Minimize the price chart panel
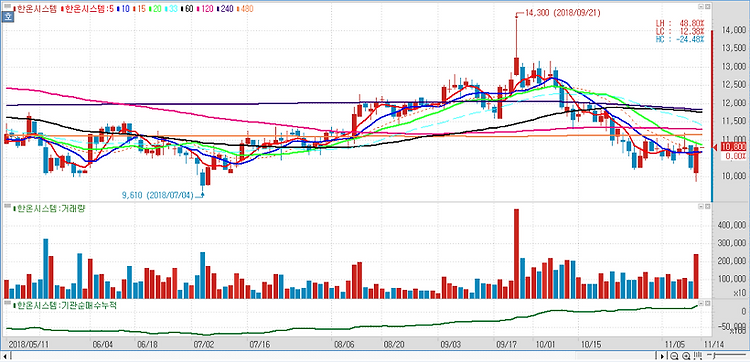 (x=701, y=7)
